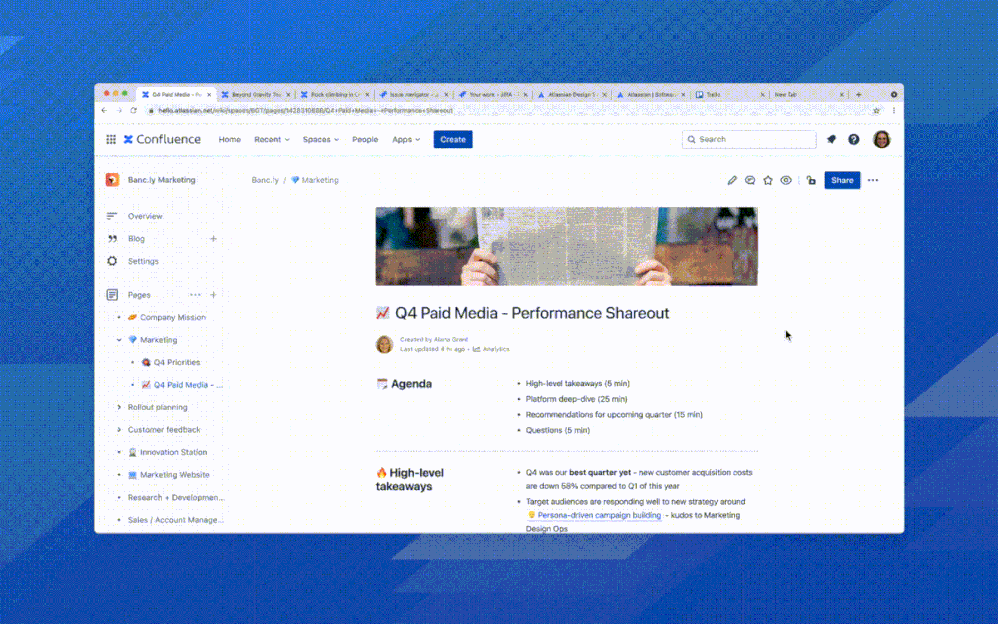The width and height of the screenshot is (998, 624).
Task: Click the watch eye icon
Action: [x=786, y=180]
